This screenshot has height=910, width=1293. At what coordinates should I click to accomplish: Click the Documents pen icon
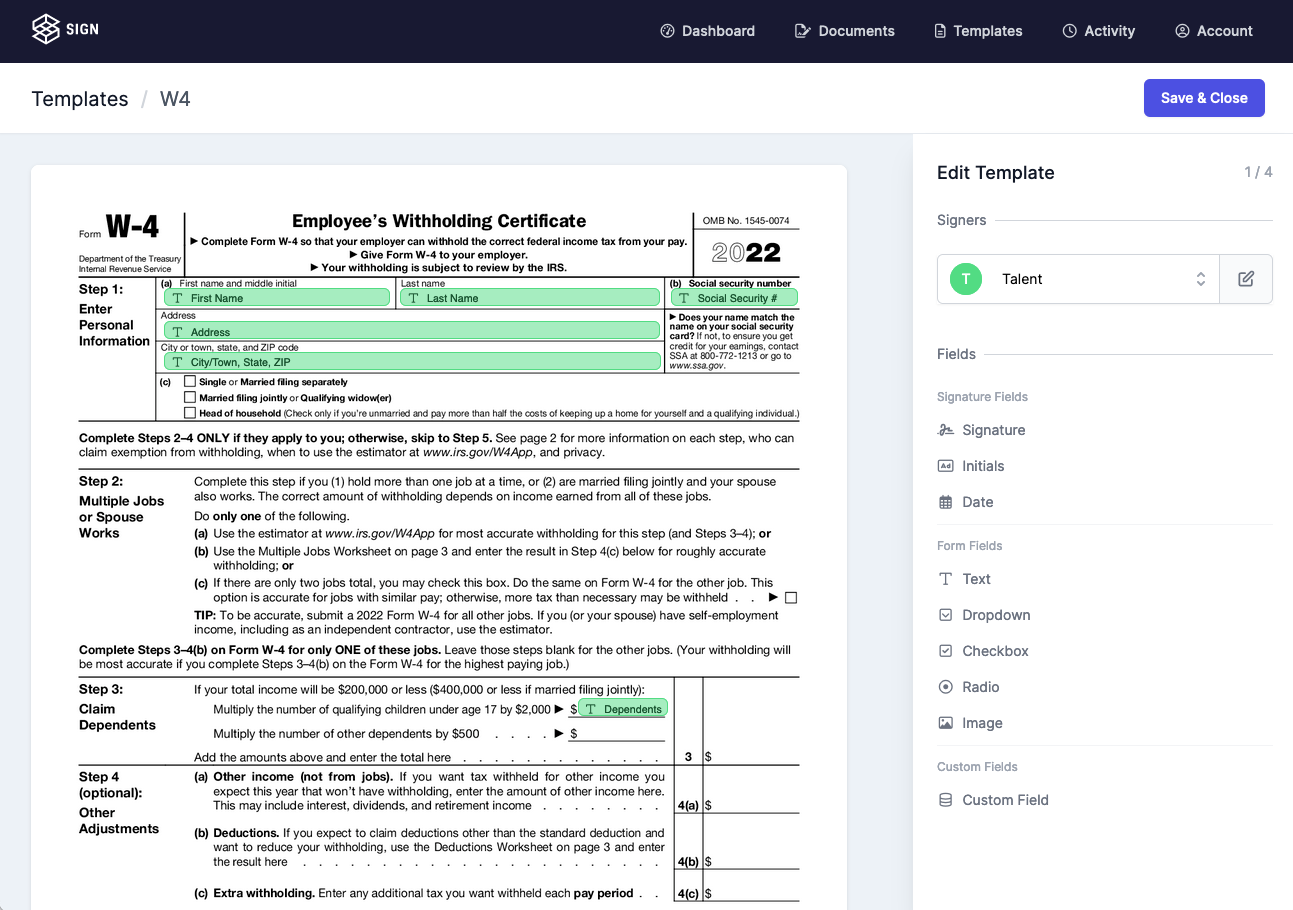(x=802, y=31)
